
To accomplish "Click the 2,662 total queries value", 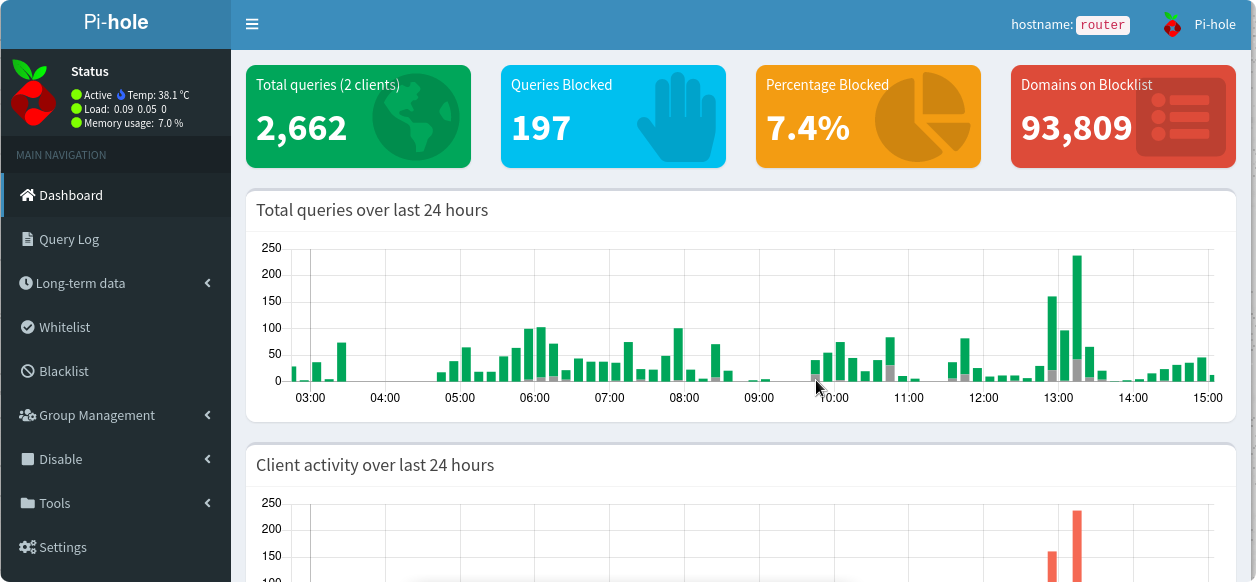I will (x=302, y=127).
